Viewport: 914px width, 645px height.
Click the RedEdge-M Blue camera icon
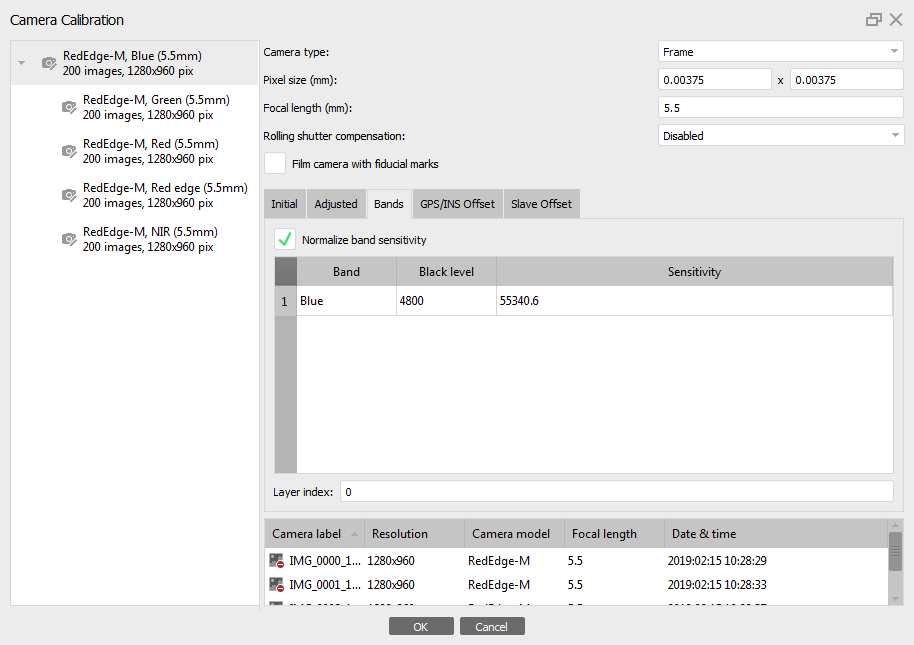49,63
